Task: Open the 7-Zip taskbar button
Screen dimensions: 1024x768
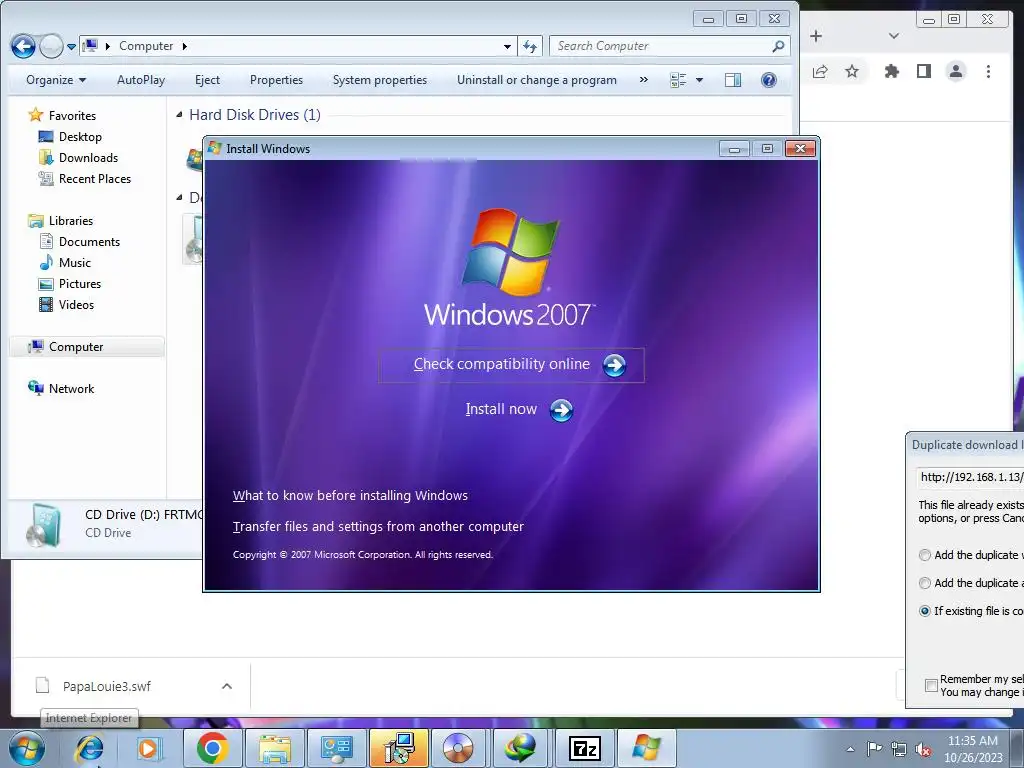Action: tap(584, 748)
